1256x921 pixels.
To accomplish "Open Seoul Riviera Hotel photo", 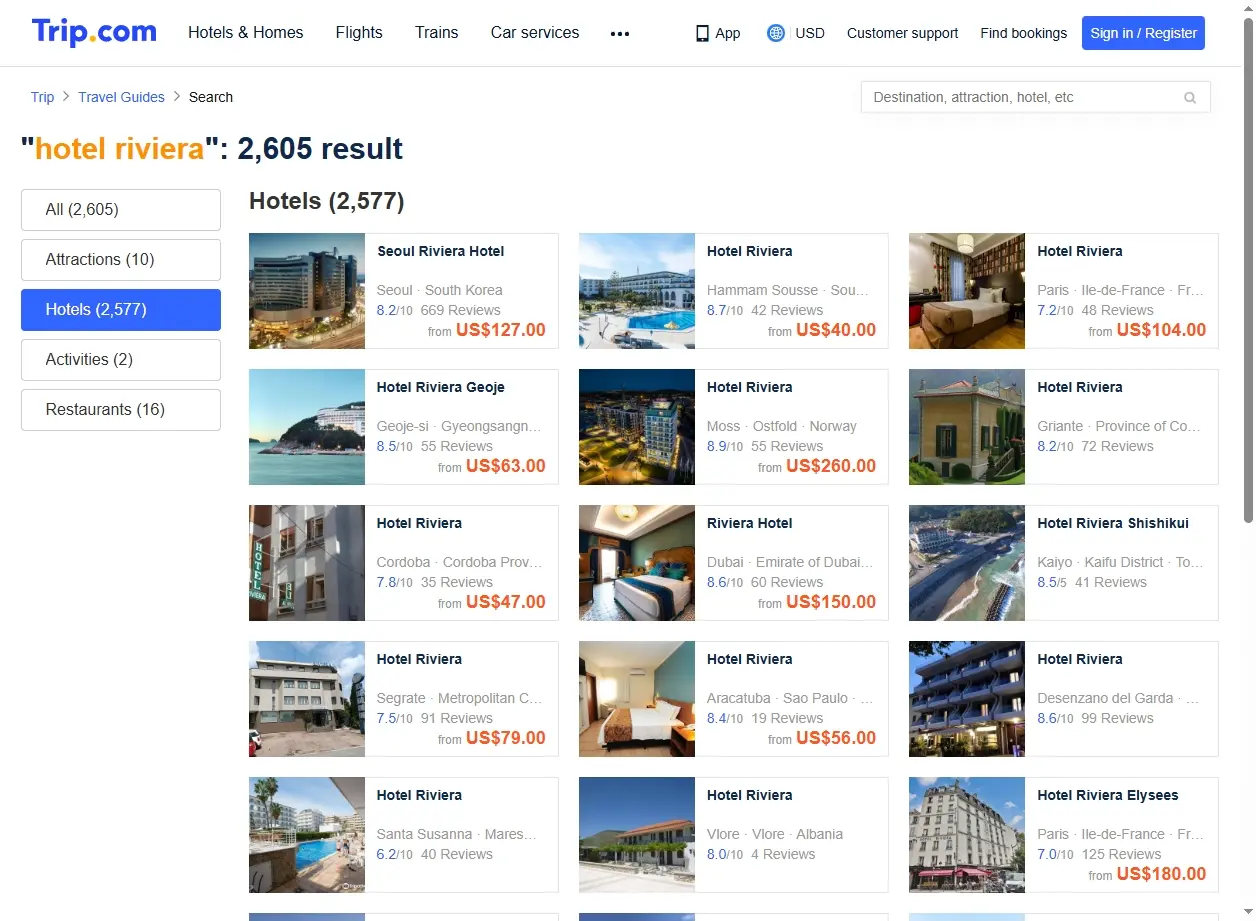I will (307, 291).
